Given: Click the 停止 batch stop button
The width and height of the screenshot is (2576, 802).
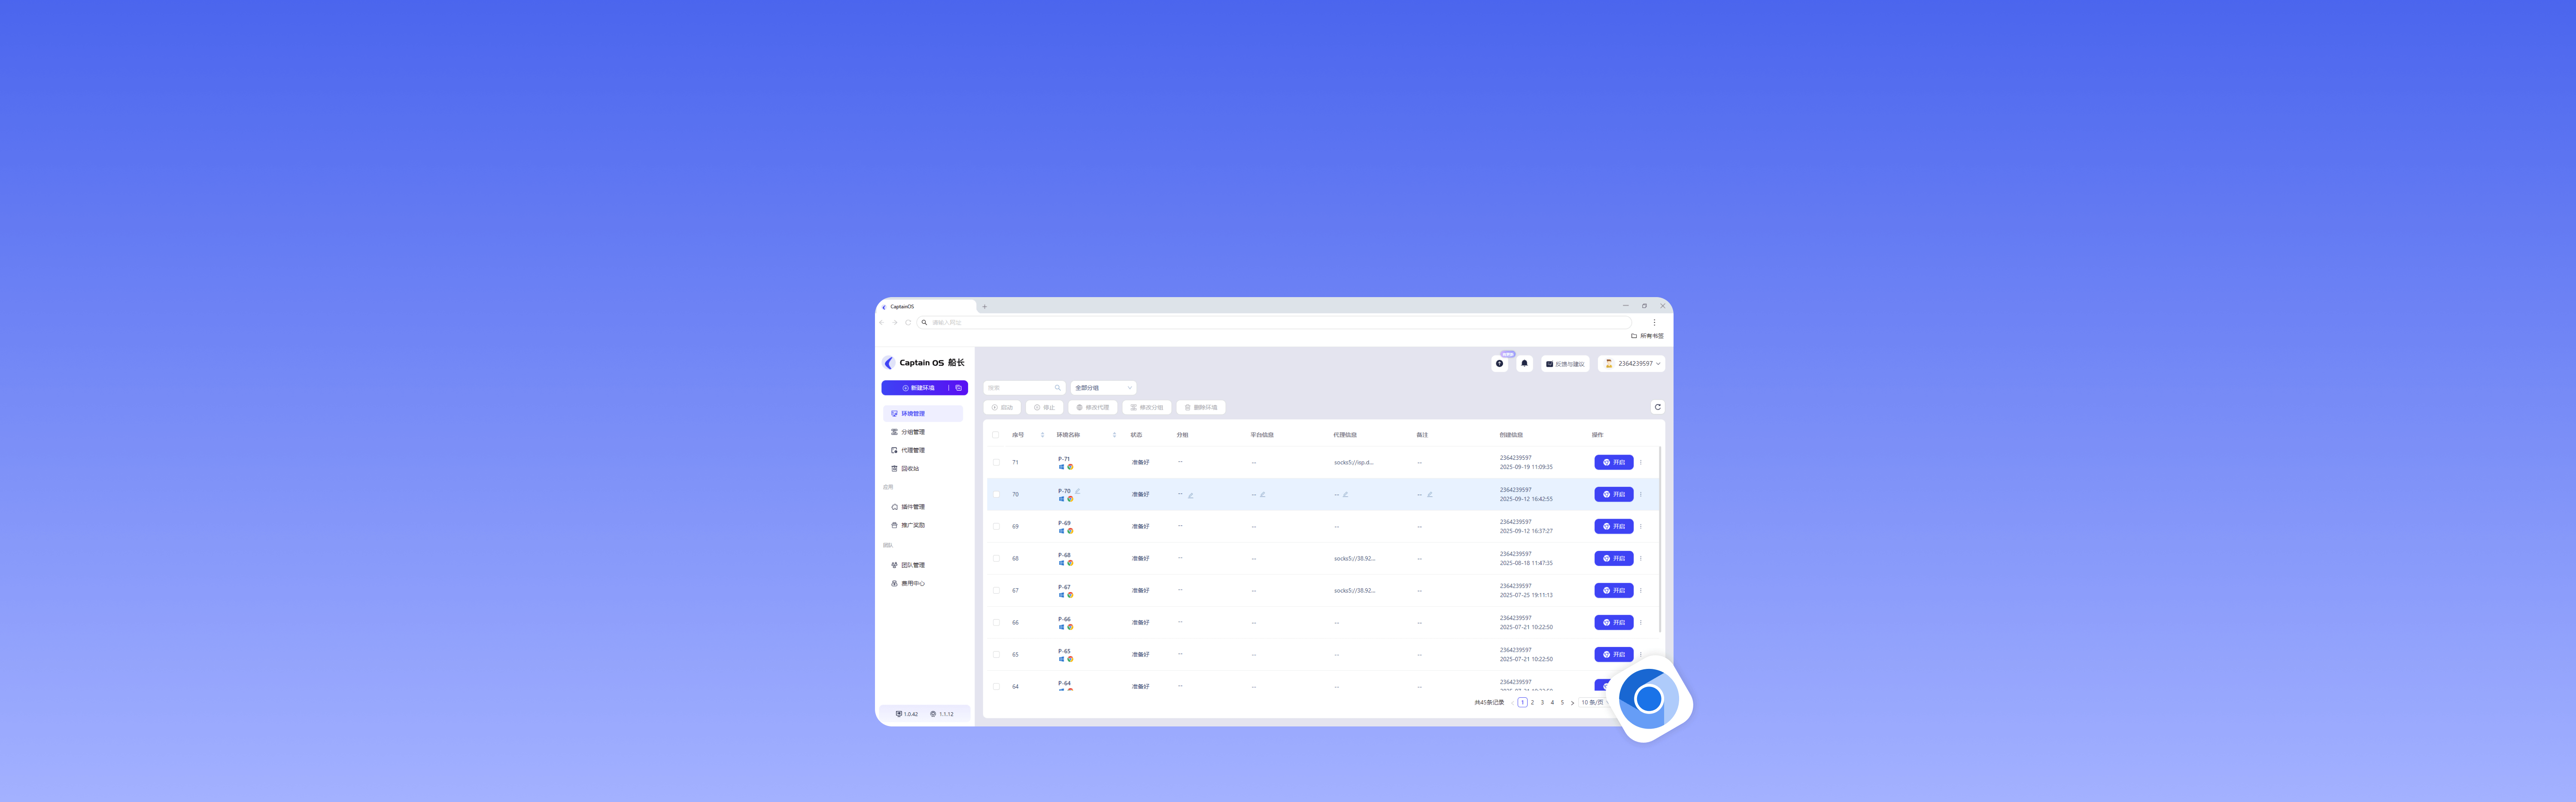Looking at the screenshot, I should point(1044,407).
